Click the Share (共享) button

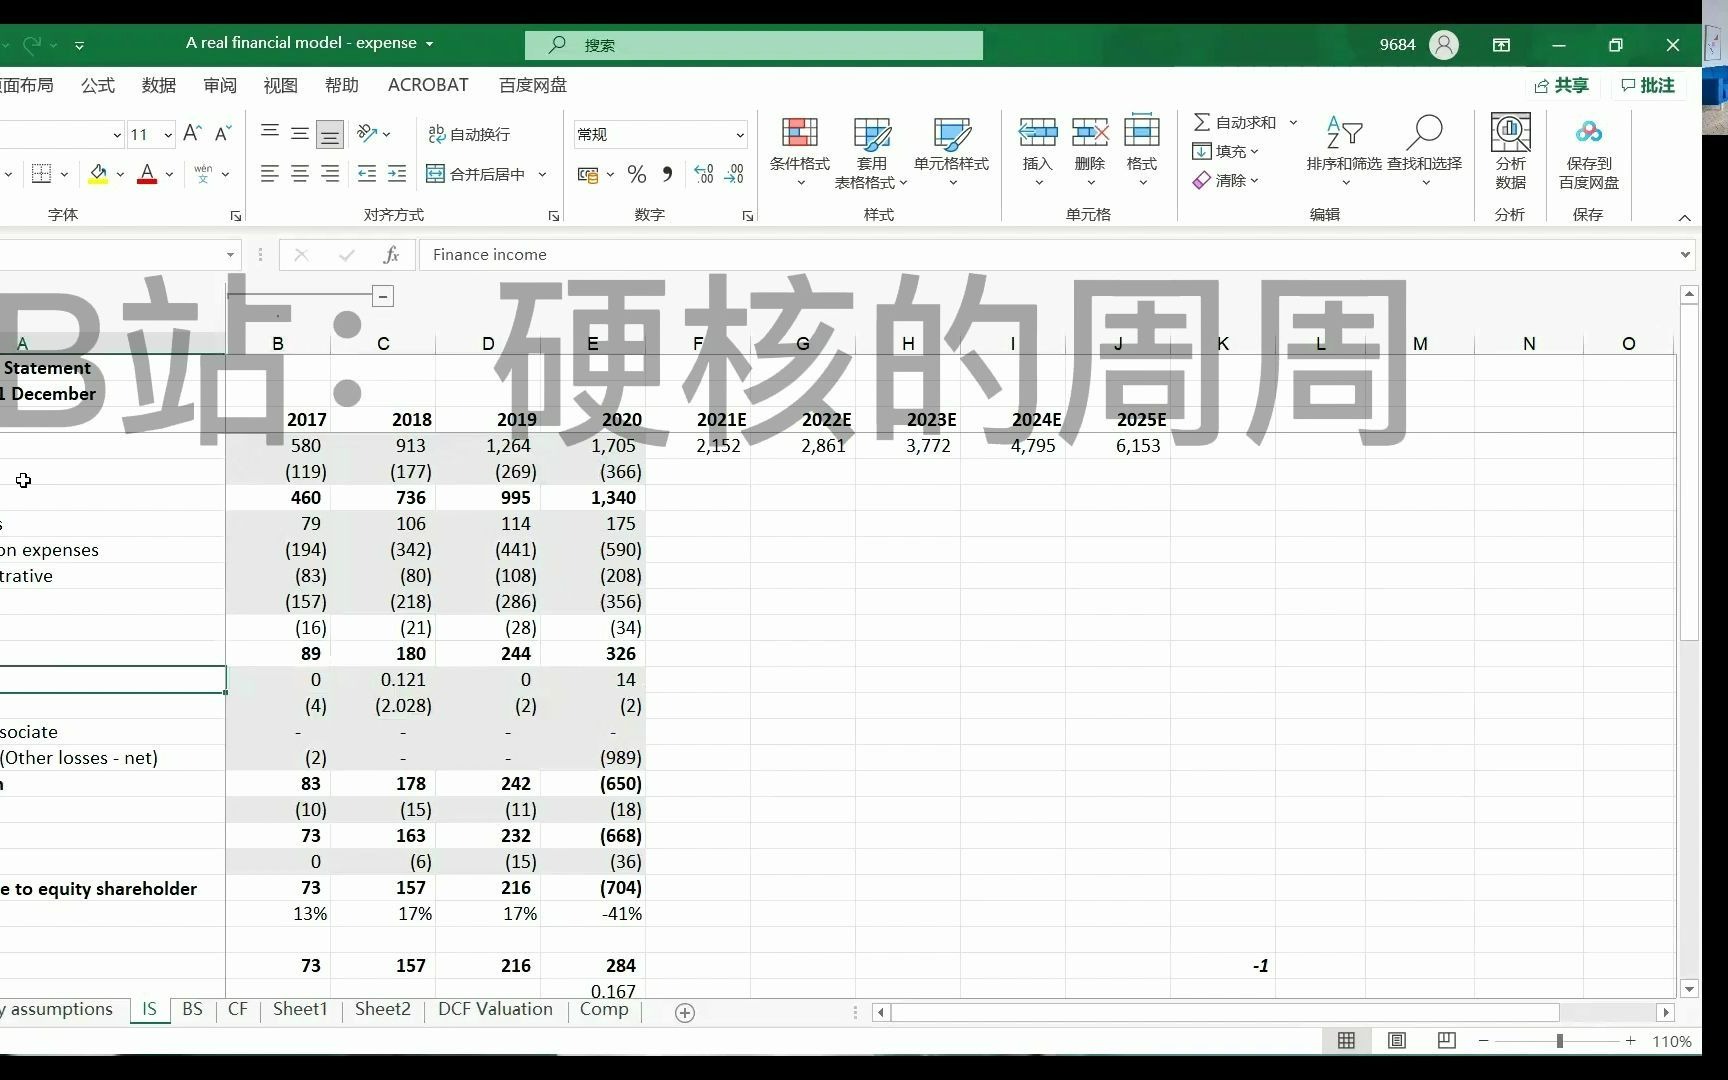pyautogui.click(x=1561, y=86)
